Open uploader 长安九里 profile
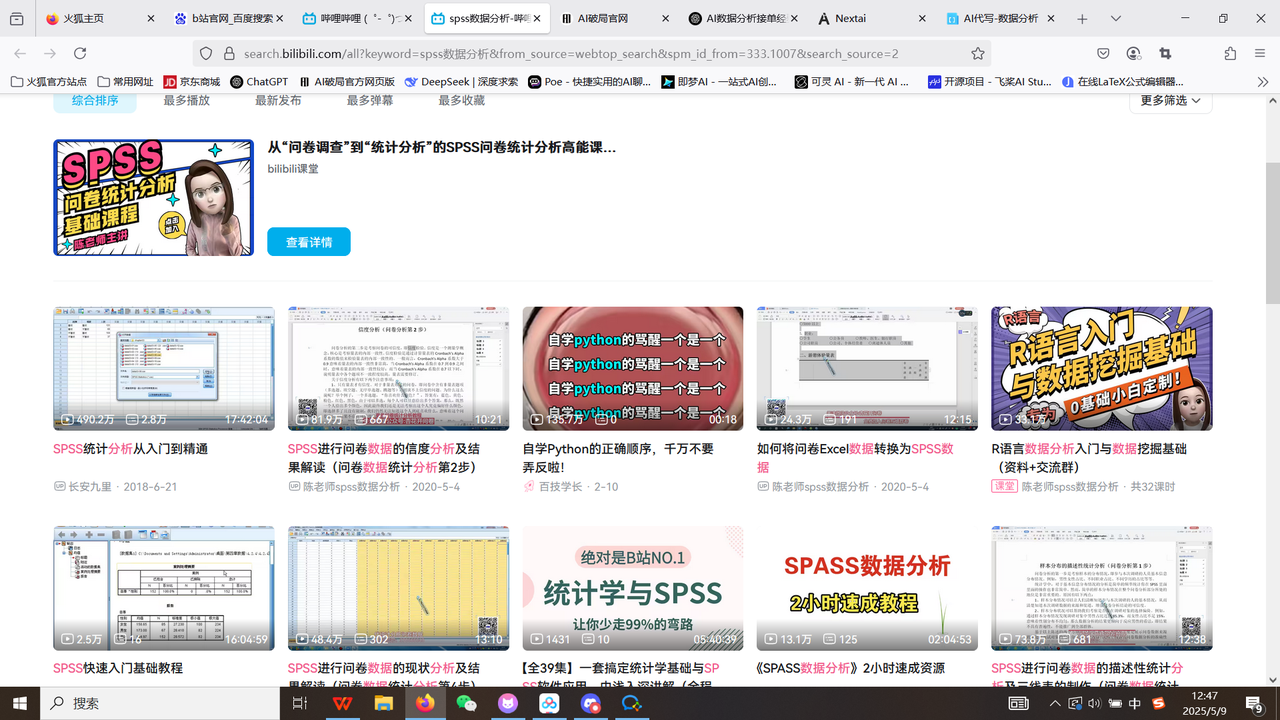This screenshot has width=1280, height=720. pos(92,487)
